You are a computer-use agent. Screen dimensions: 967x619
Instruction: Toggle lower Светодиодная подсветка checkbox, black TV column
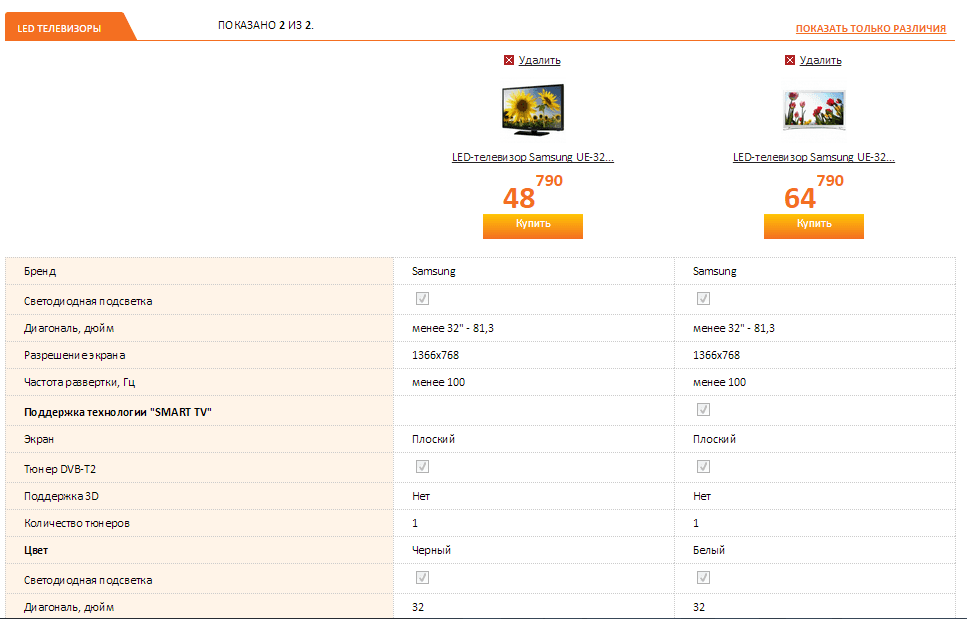coord(422,577)
